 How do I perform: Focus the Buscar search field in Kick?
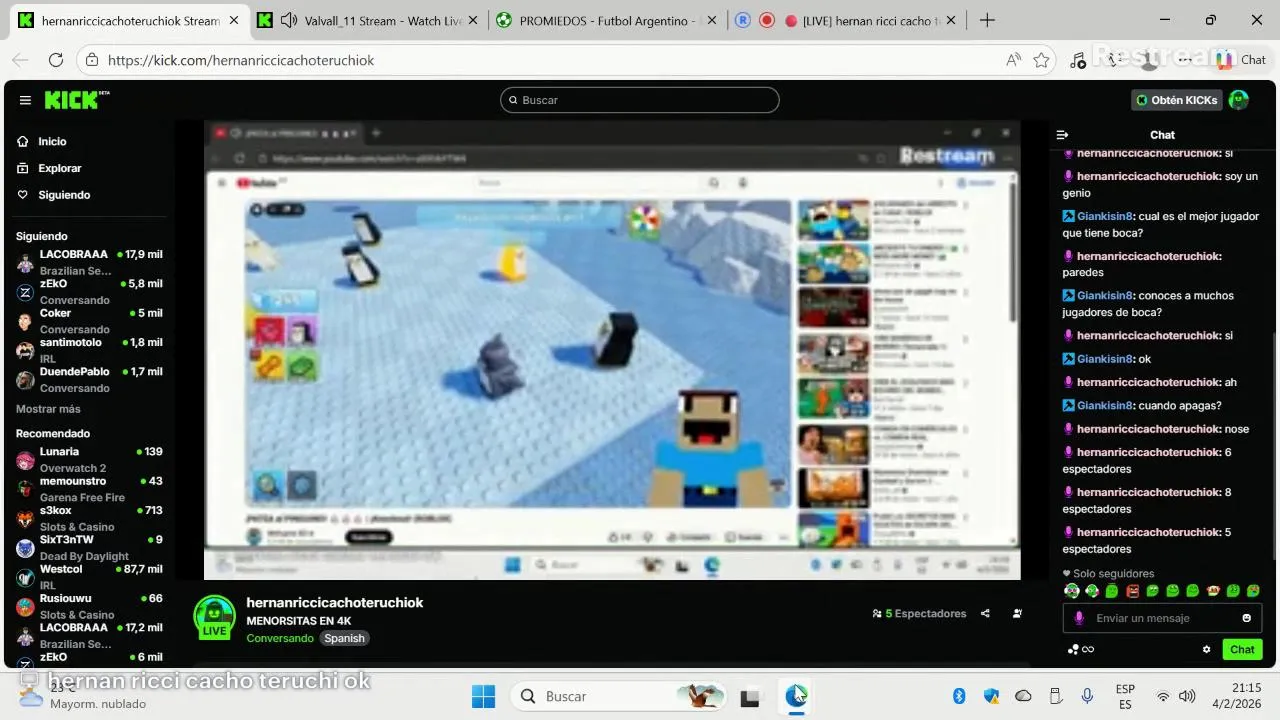640,100
